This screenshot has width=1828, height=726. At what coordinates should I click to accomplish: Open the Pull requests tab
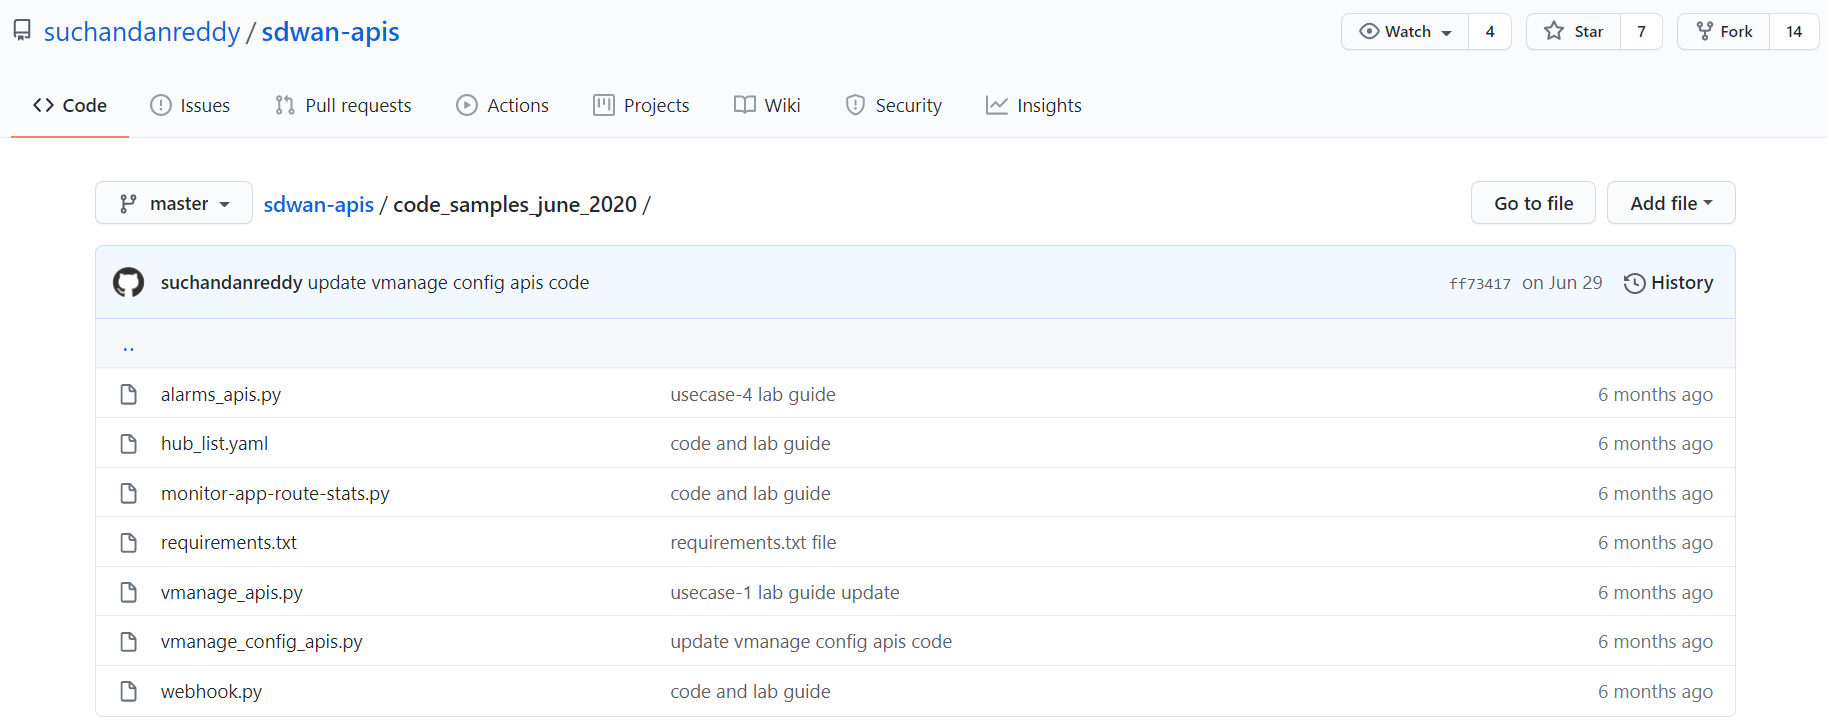click(343, 105)
